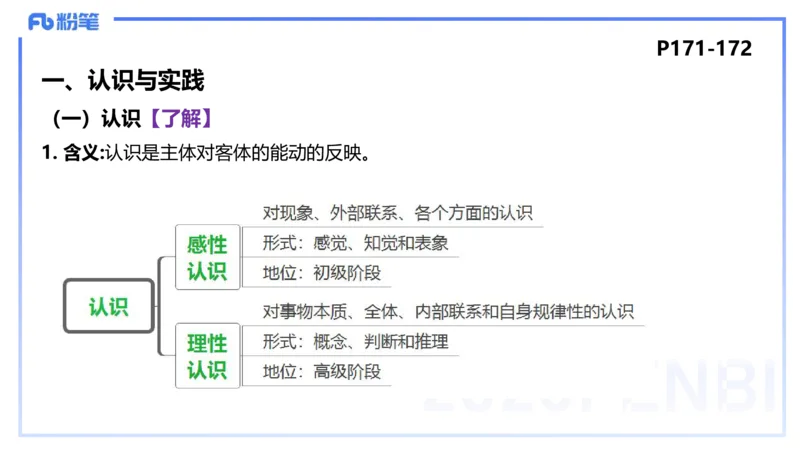The height and width of the screenshot is (450, 800).
Task: Select the 理性认识 node
Action: tap(207, 356)
